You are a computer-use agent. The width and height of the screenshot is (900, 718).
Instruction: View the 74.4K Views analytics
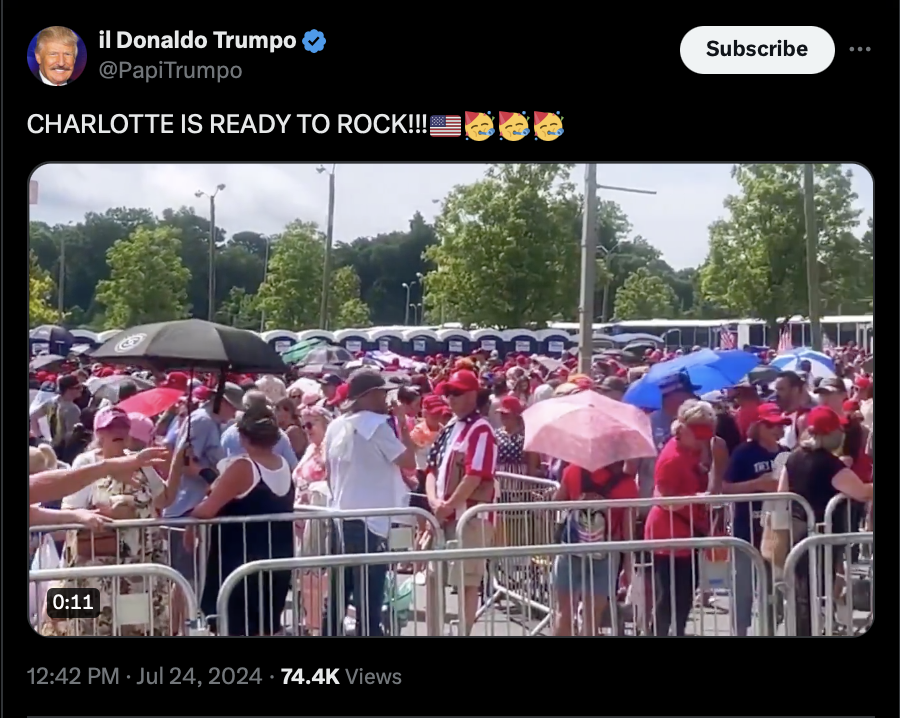[341, 676]
